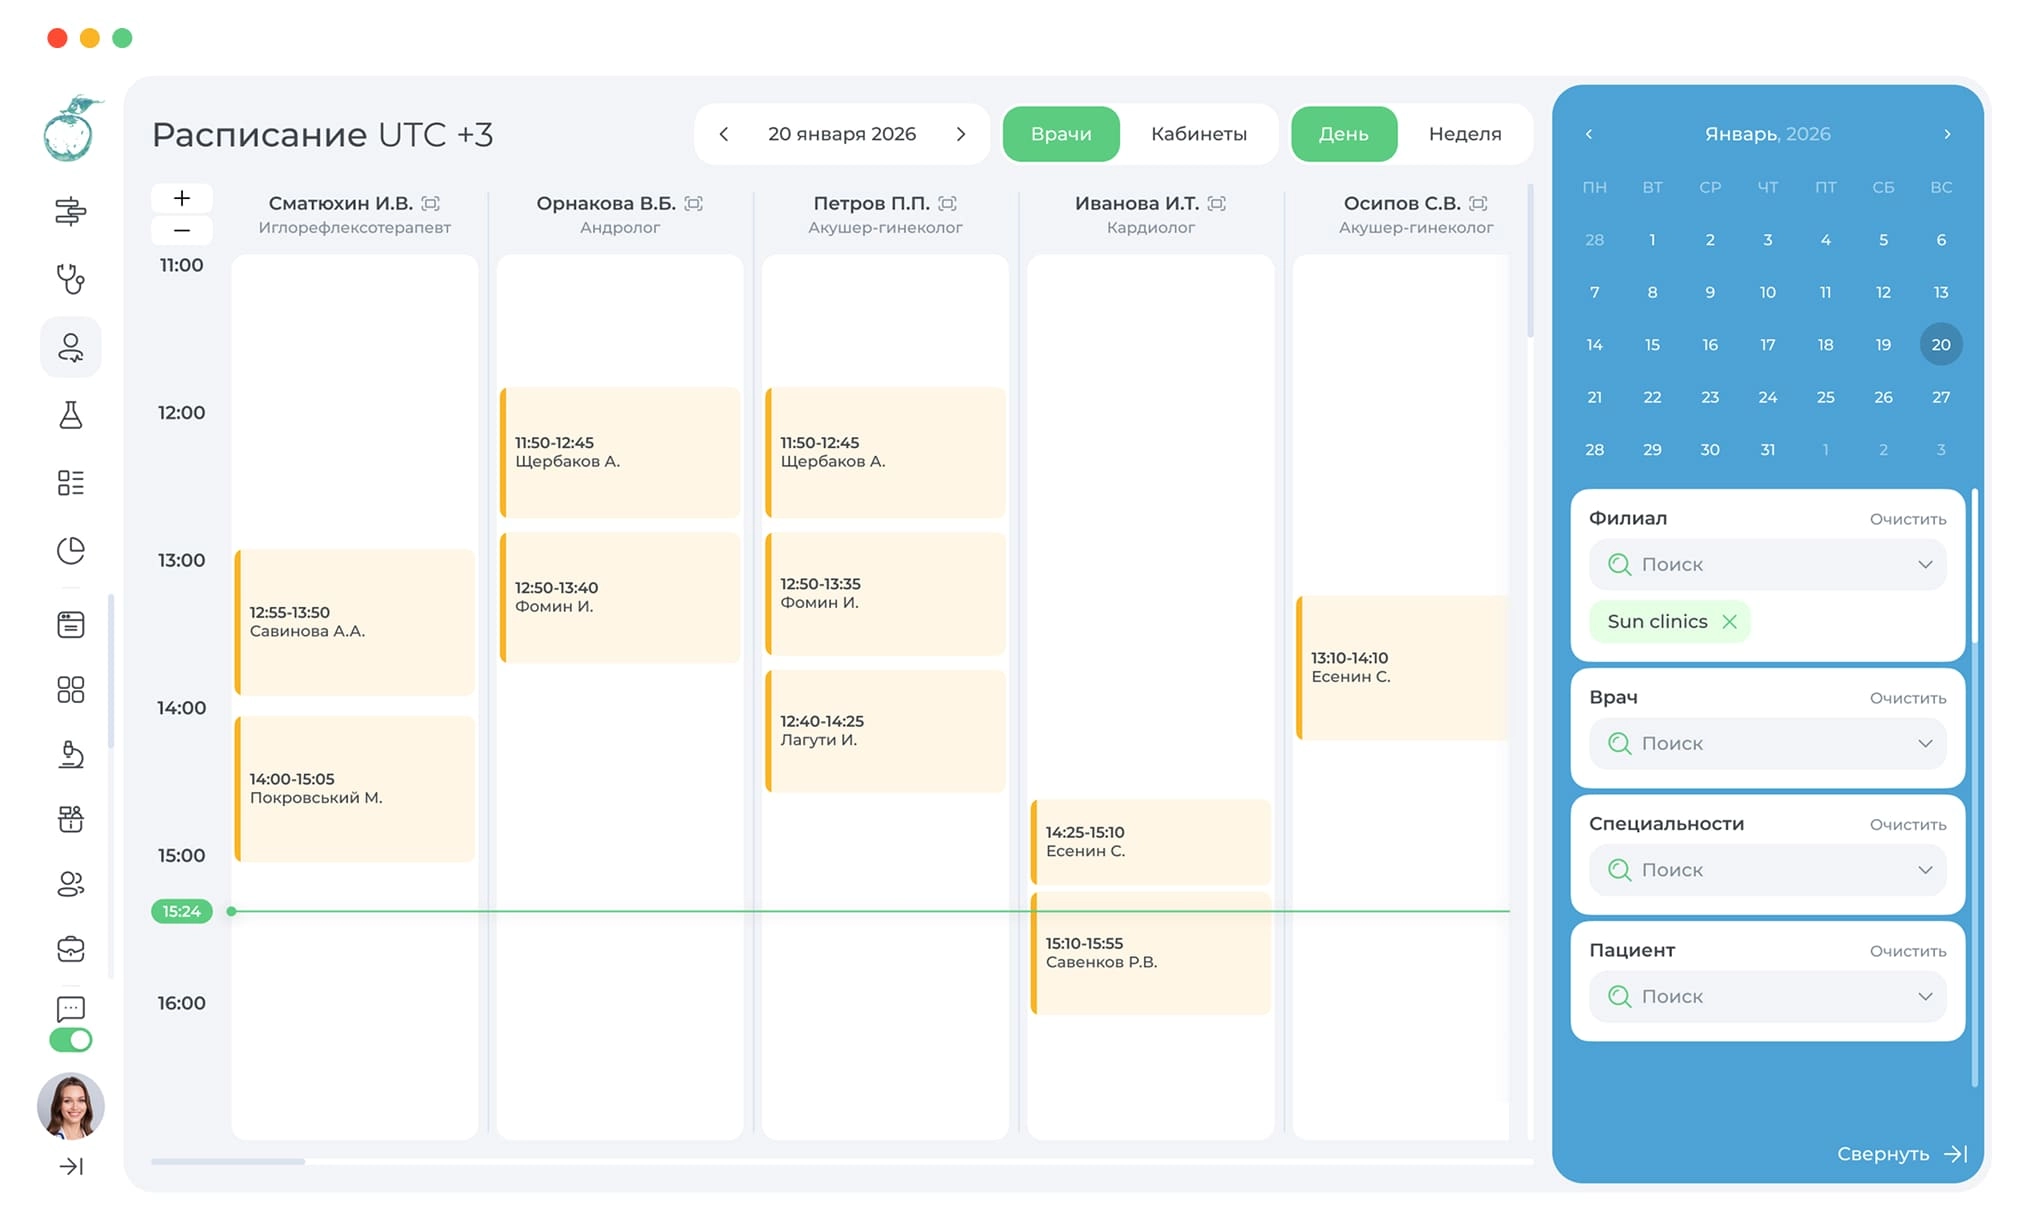Expand the Филиал search dropdown
2033x1221 pixels.
tap(1924, 565)
